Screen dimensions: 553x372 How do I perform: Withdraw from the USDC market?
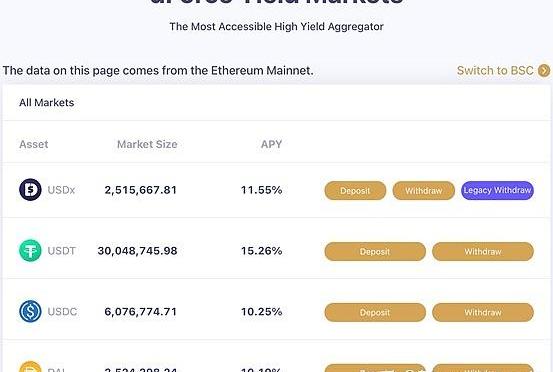(483, 312)
